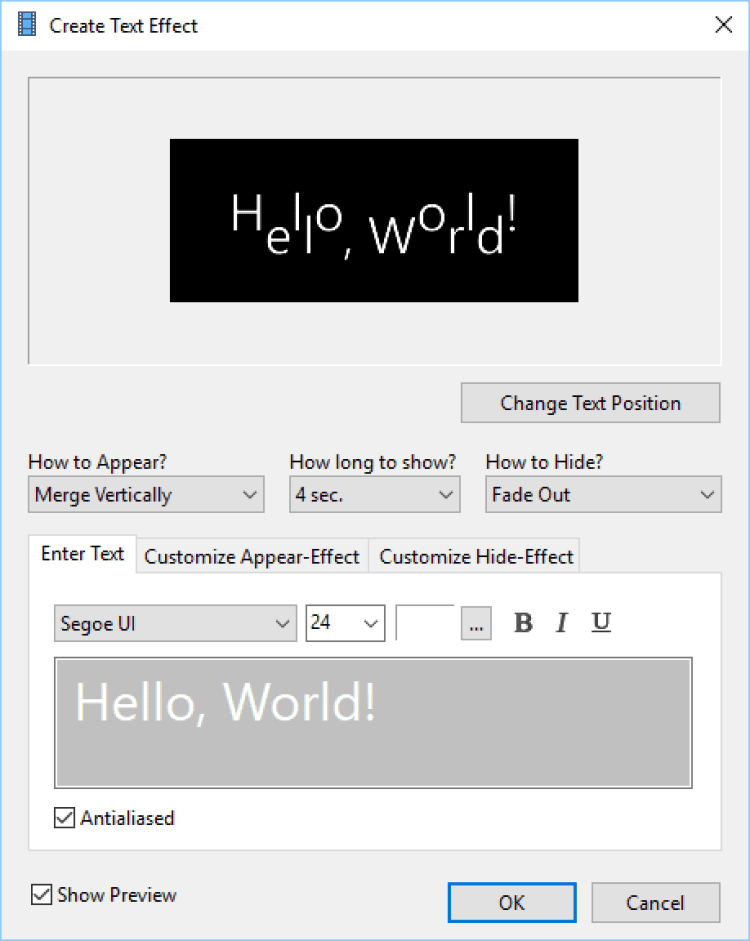Click the Cancel button
This screenshot has height=941, width=750.
tap(655, 903)
